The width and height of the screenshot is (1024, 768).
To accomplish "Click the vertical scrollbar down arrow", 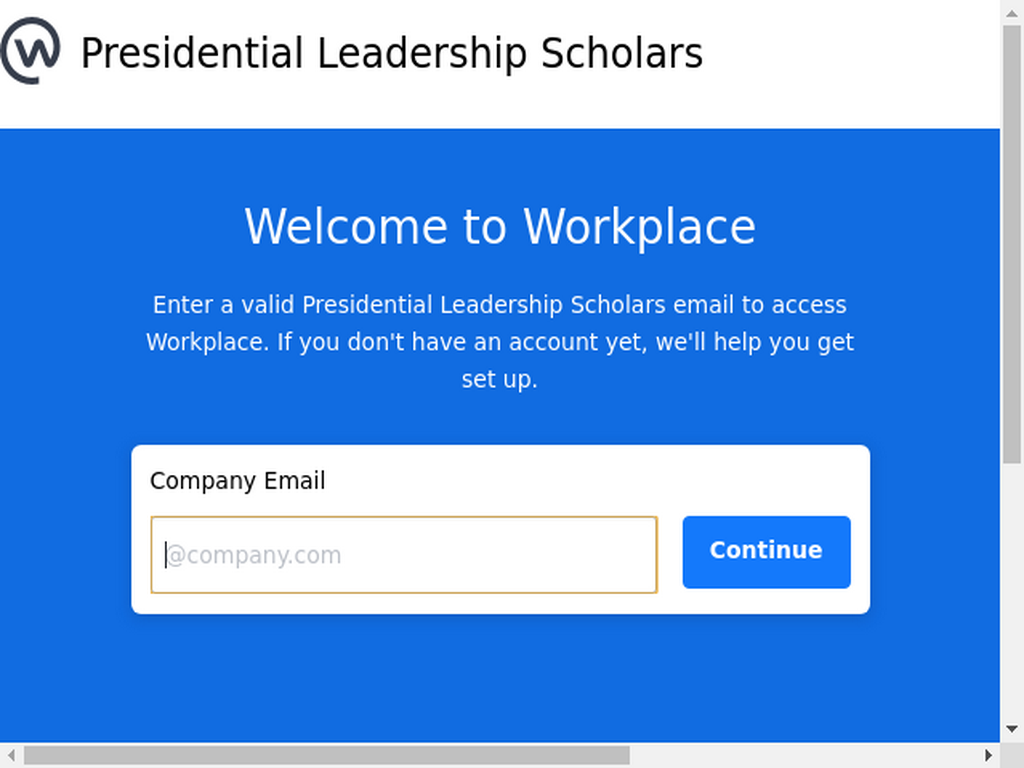I will point(1012,729).
